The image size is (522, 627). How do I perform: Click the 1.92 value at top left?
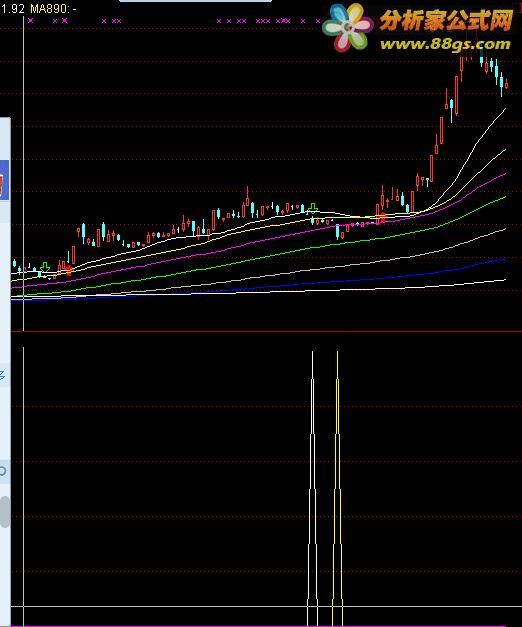tap(13, 9)
